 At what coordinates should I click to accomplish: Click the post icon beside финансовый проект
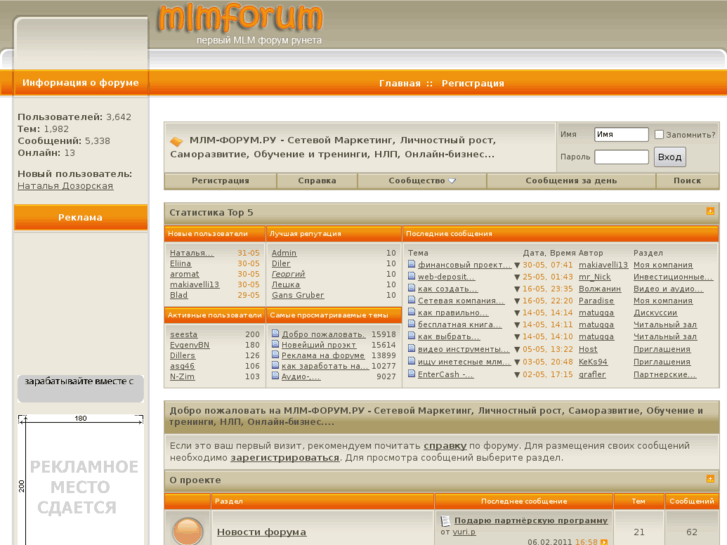[x=412, y=265]
